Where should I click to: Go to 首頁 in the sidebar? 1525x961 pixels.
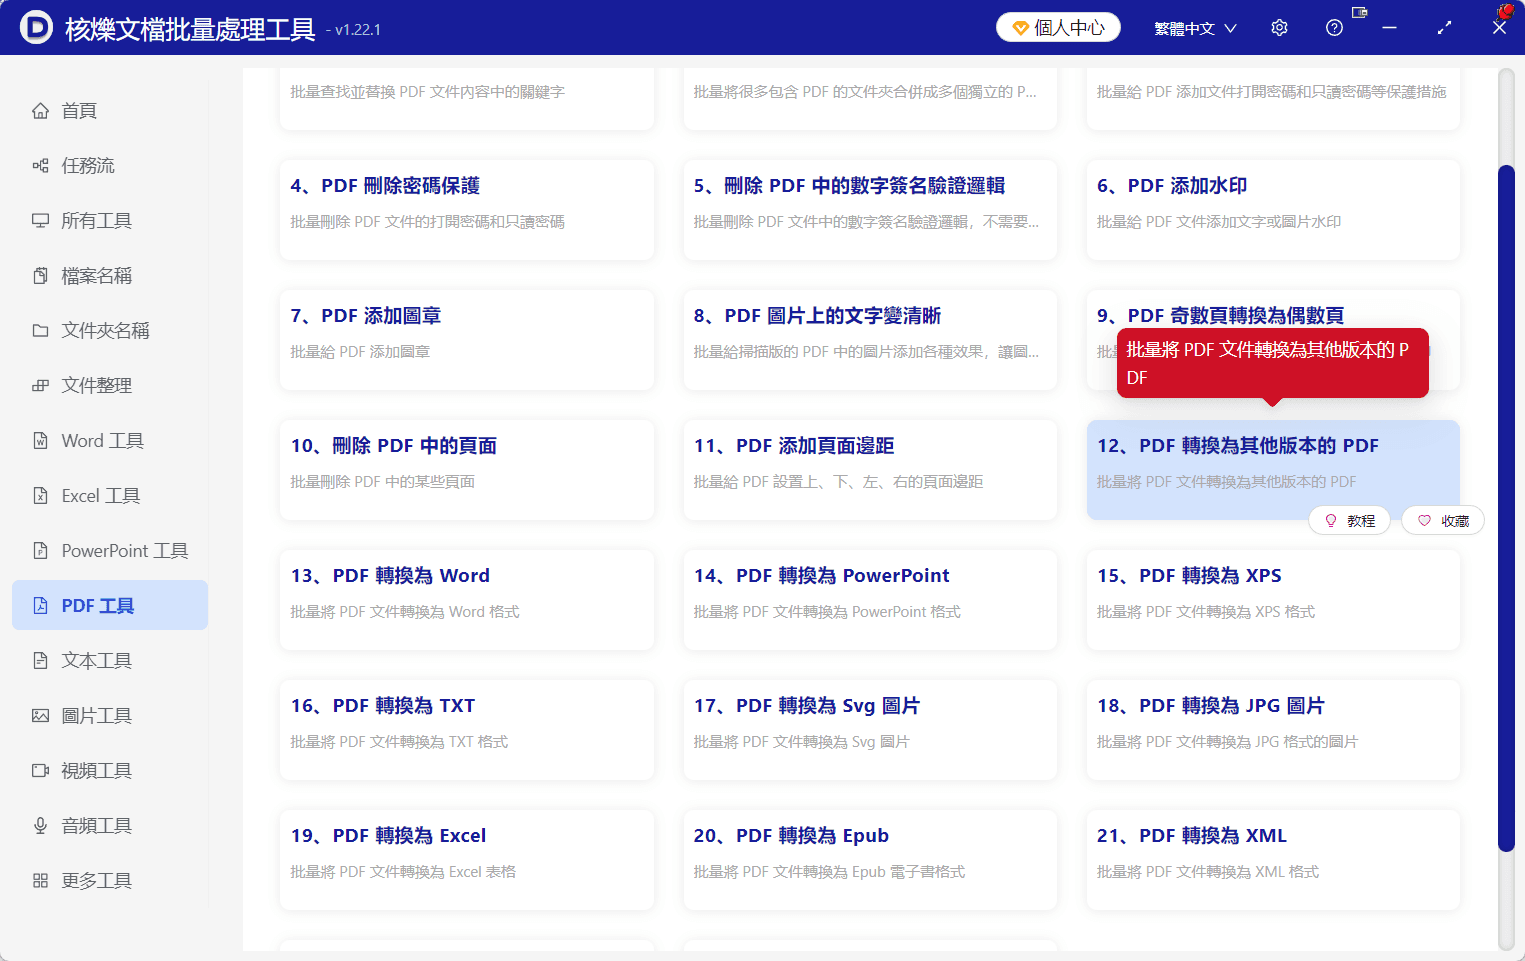[110, 111]
